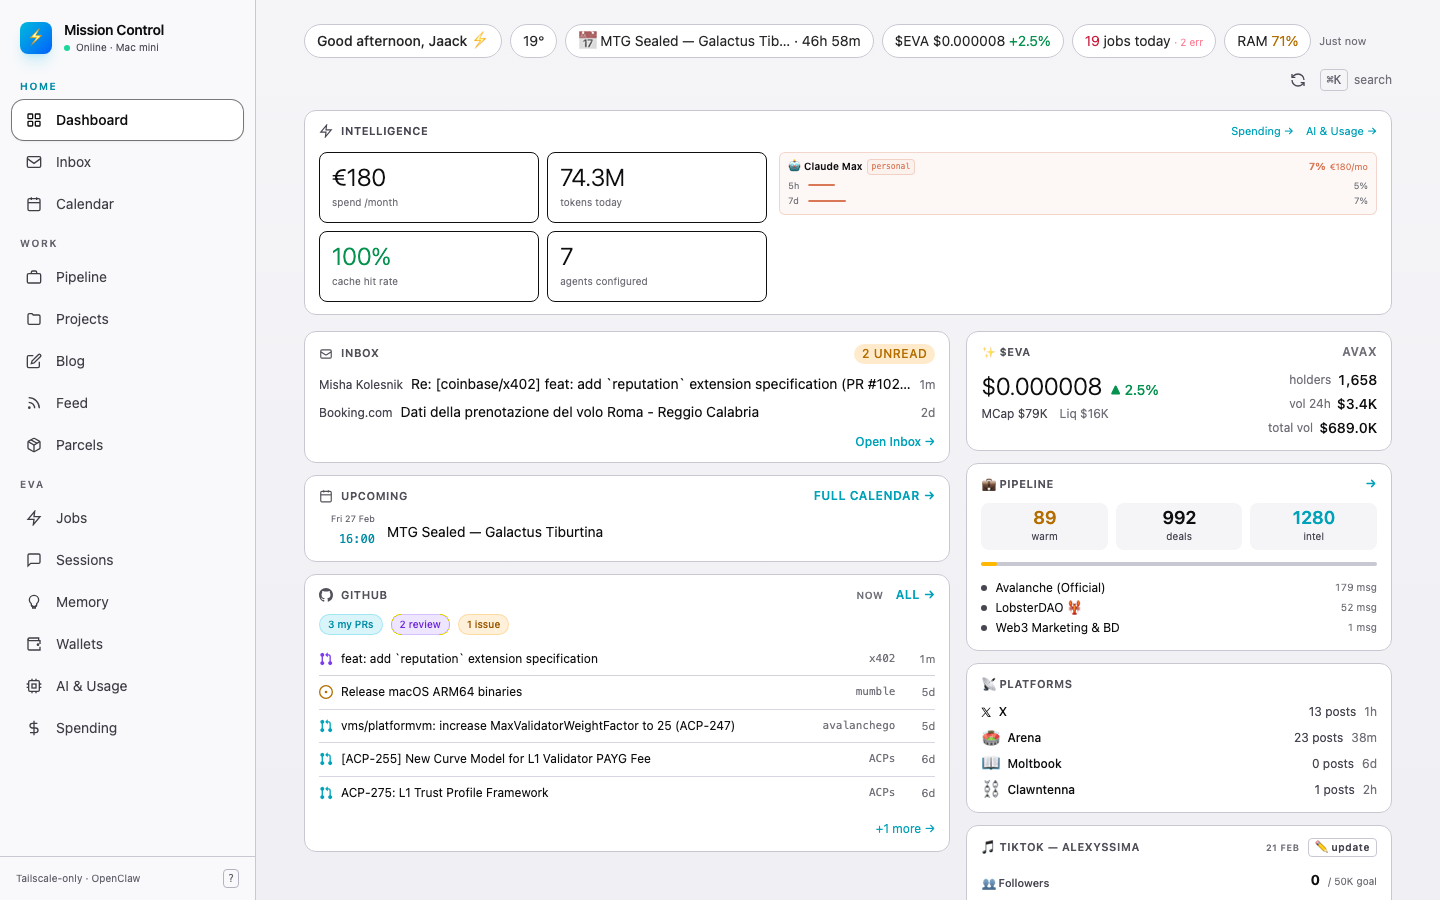Click the $EVA price pill in top bar

click(x=972, y=41)
